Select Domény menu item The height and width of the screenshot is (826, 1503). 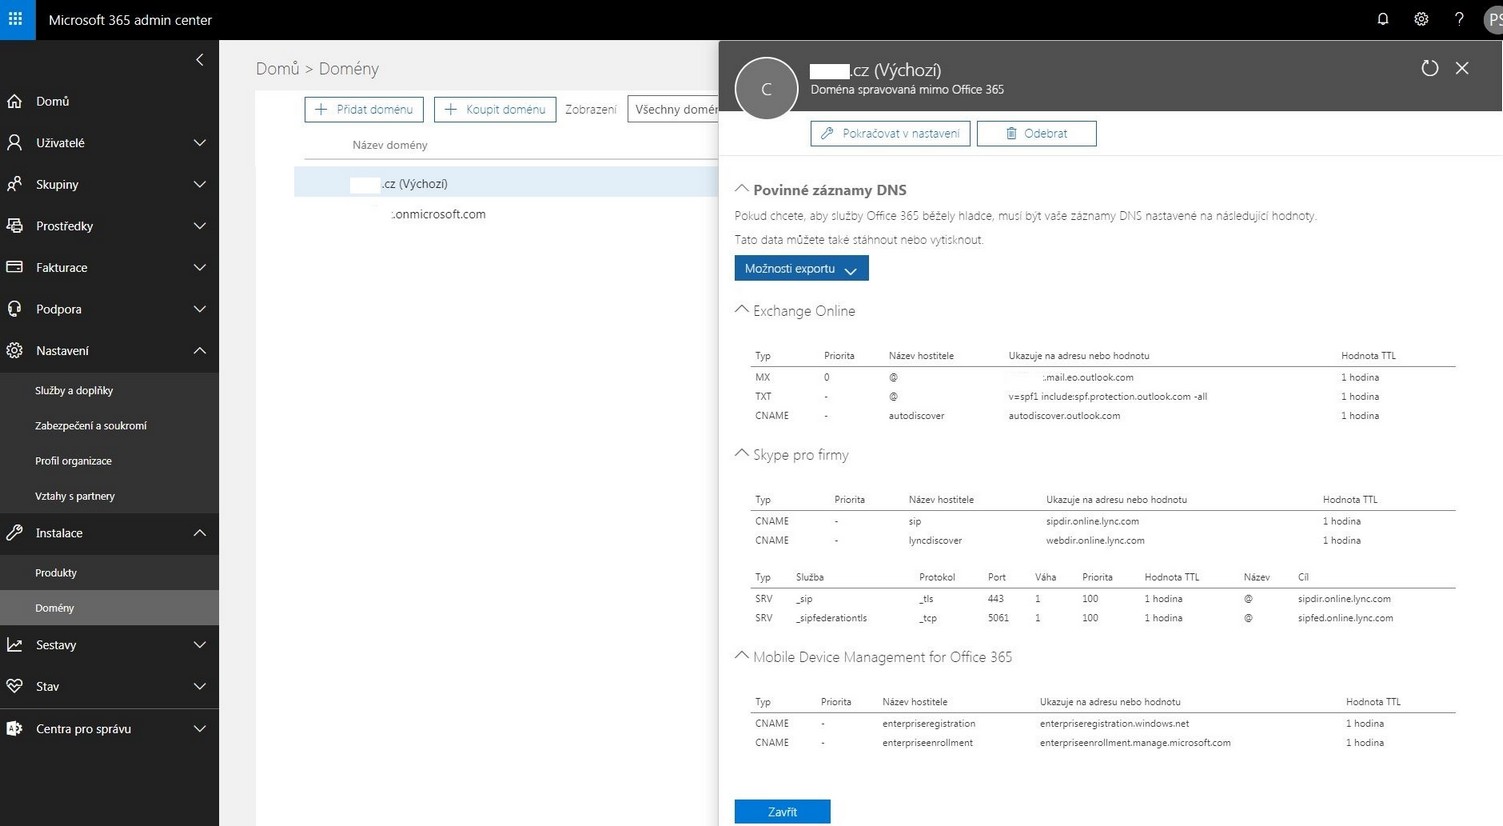(x=109, y=608)
